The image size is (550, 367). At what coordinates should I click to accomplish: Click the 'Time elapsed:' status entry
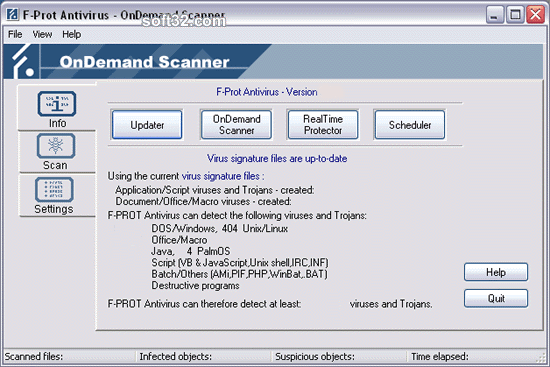(440, 356)
